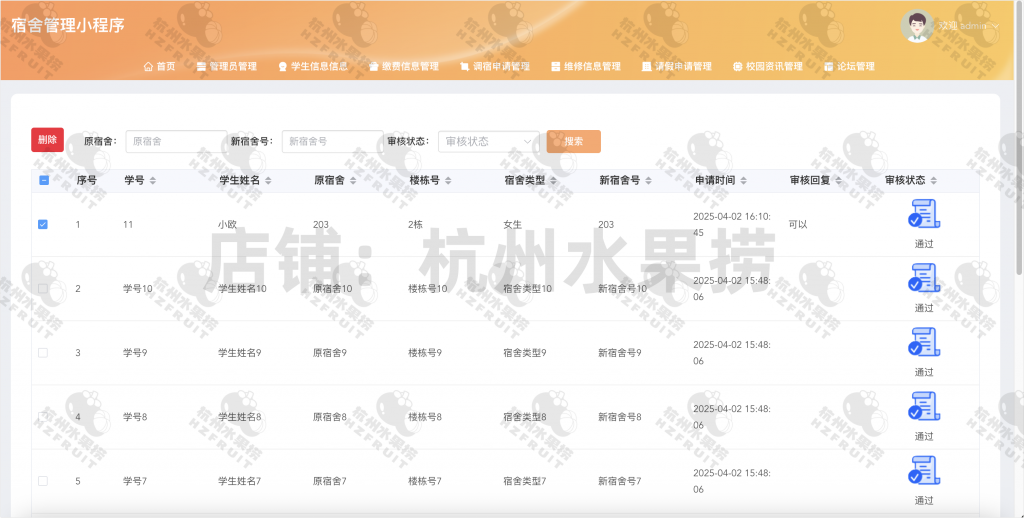Click the 可以 review reply cell
The height and width of the screenshot is (518, 1024).
point(797,224)
